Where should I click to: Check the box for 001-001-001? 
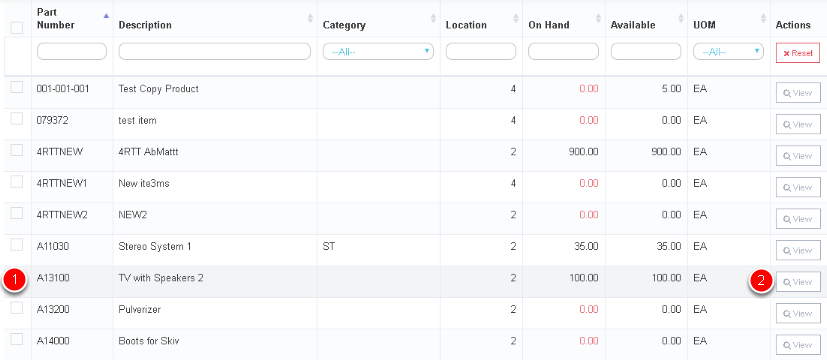pos(17,88)
